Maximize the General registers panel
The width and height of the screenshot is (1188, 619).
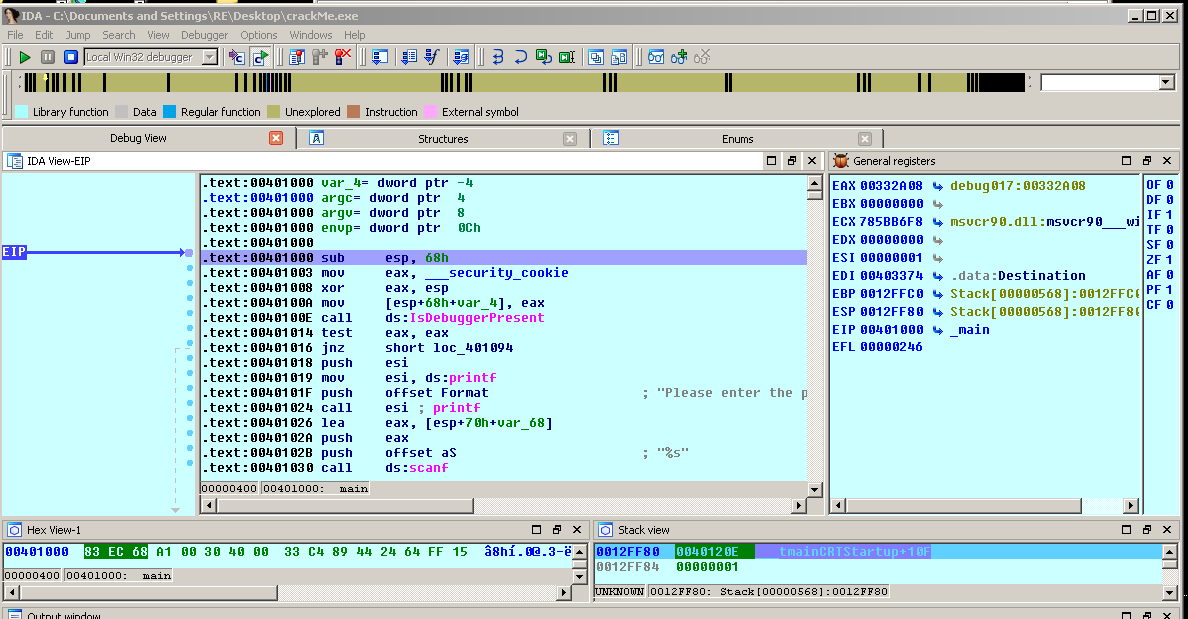tap(1126, 161)
